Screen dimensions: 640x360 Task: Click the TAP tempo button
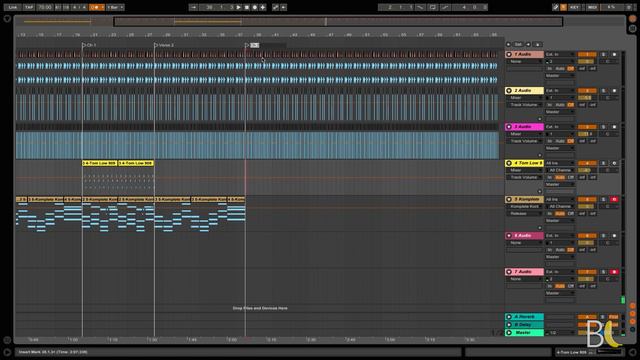tap(29, 7)
